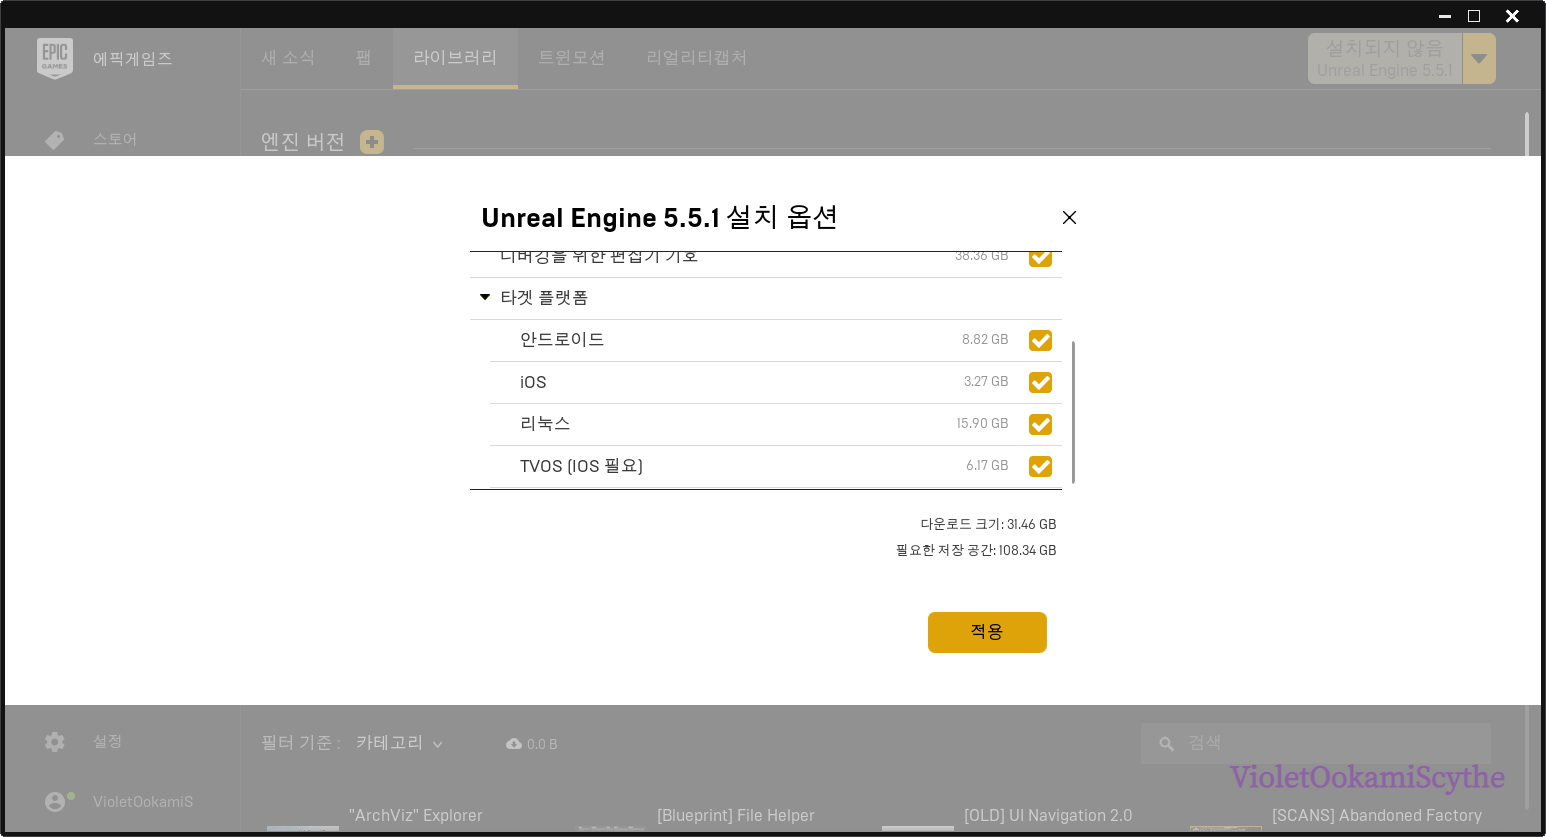This screenshot has width=1546, height=837.
Task: Open the store via the tag icon
Action: pos(55,140)
